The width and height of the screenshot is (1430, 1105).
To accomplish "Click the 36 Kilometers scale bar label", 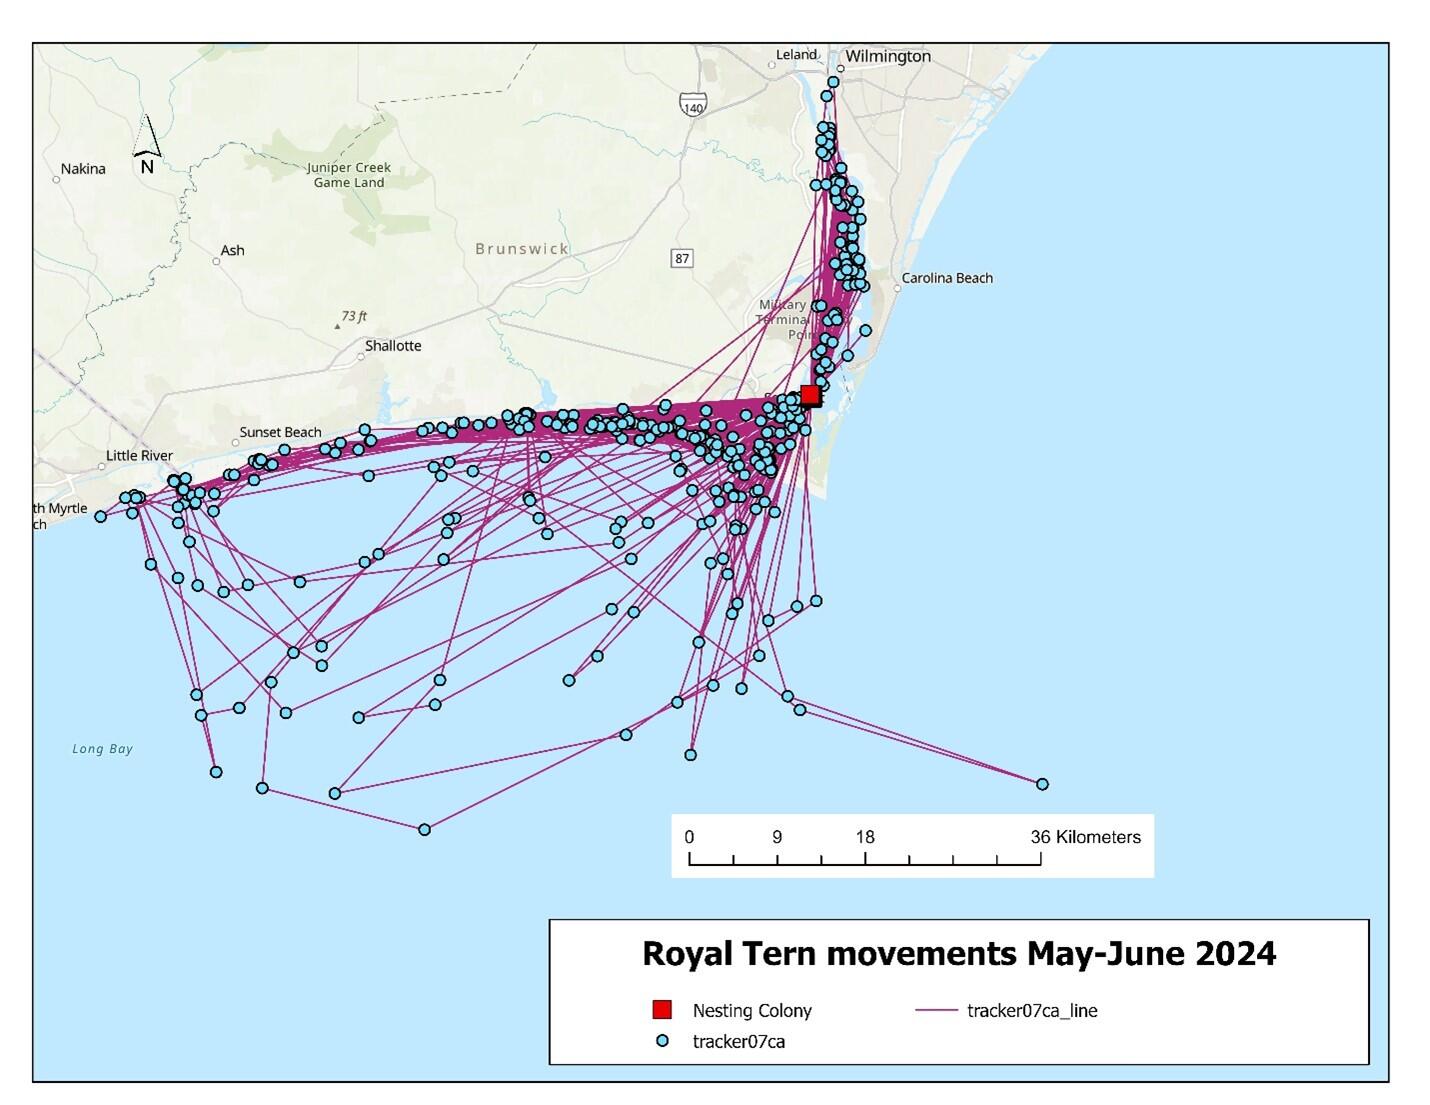I will [1085, 837].
